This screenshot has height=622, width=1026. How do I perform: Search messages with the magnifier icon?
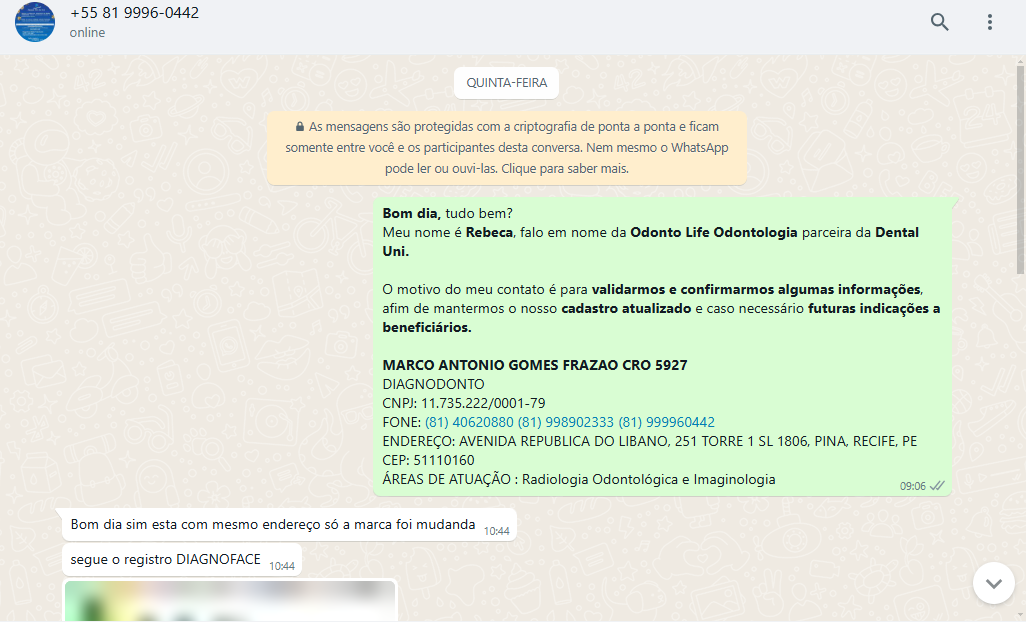click(x=940, y=22)
